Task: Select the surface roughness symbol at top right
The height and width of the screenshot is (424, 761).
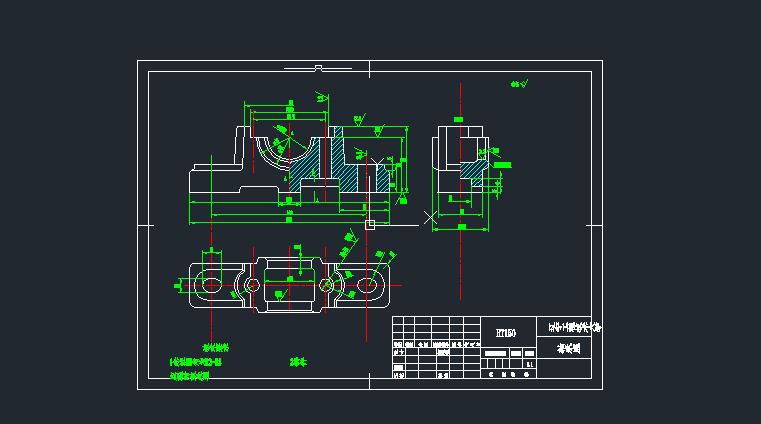Action: click(518, 85)
